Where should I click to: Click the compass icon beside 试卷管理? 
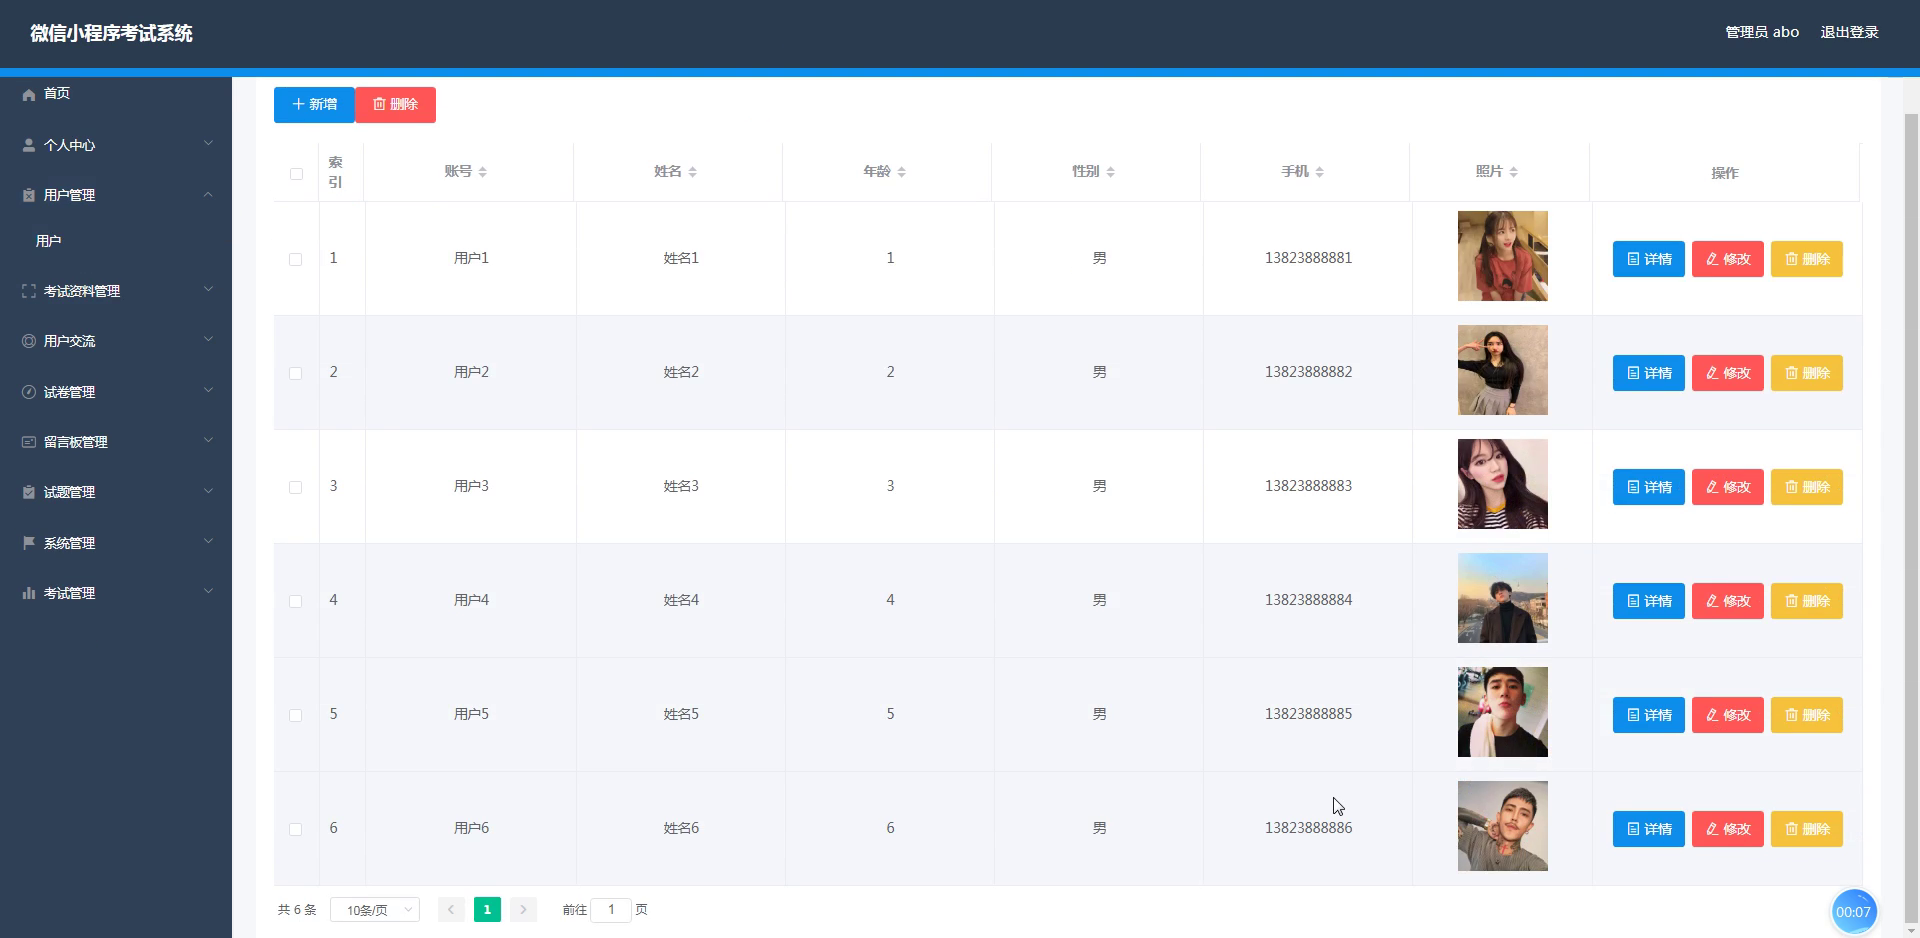(29, 392)
